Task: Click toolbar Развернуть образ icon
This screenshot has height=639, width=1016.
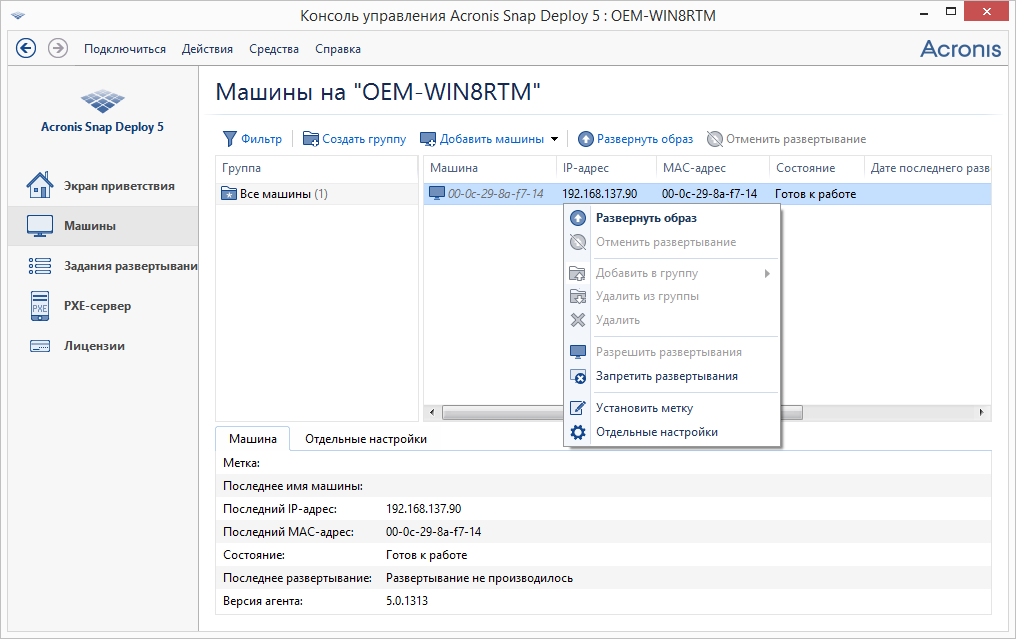Action: pyautogui.click(x=586, y=139)
